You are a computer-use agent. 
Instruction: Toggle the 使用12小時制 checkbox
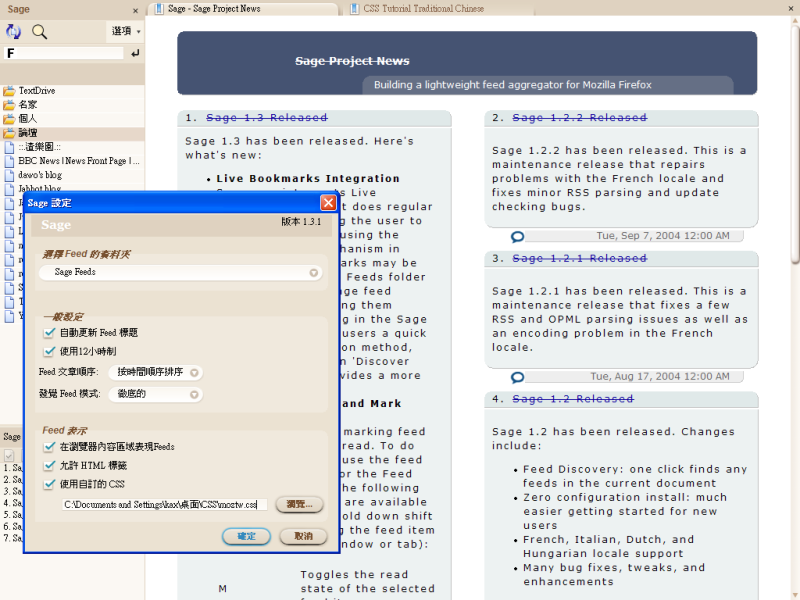click(x=50, y=351)
